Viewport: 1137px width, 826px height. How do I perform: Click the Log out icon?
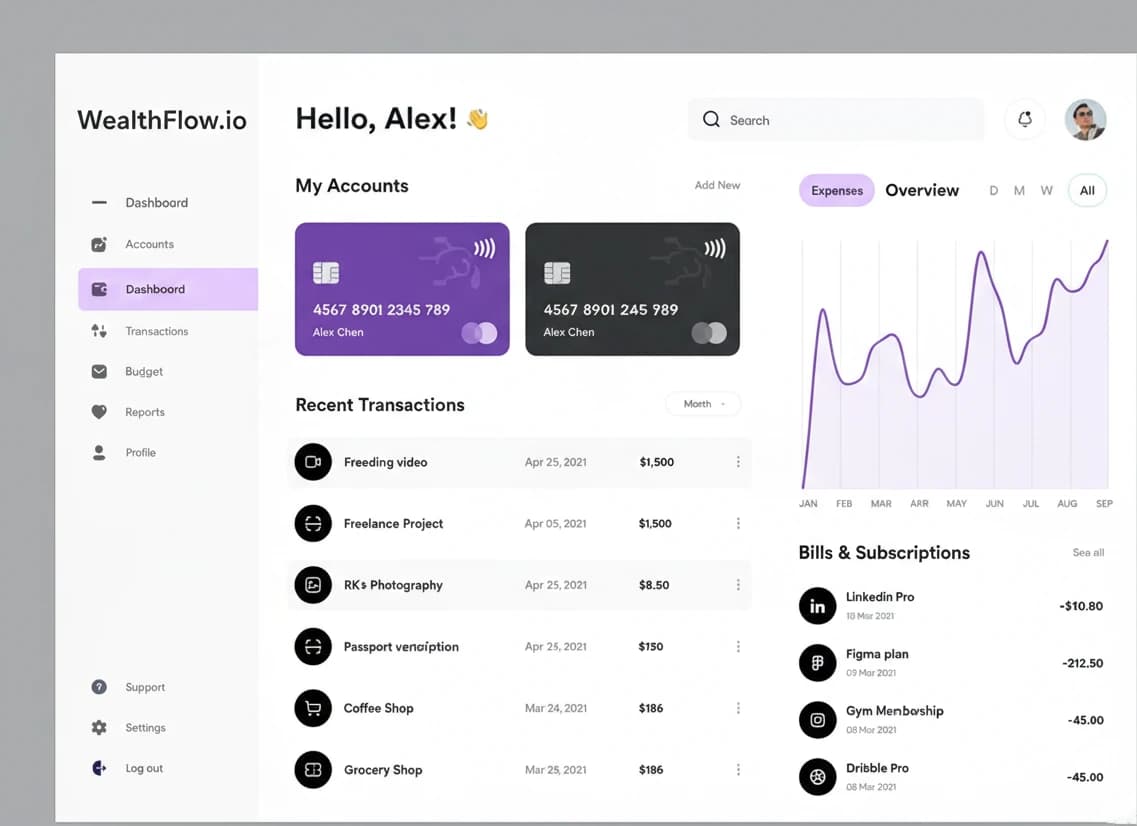99,768
